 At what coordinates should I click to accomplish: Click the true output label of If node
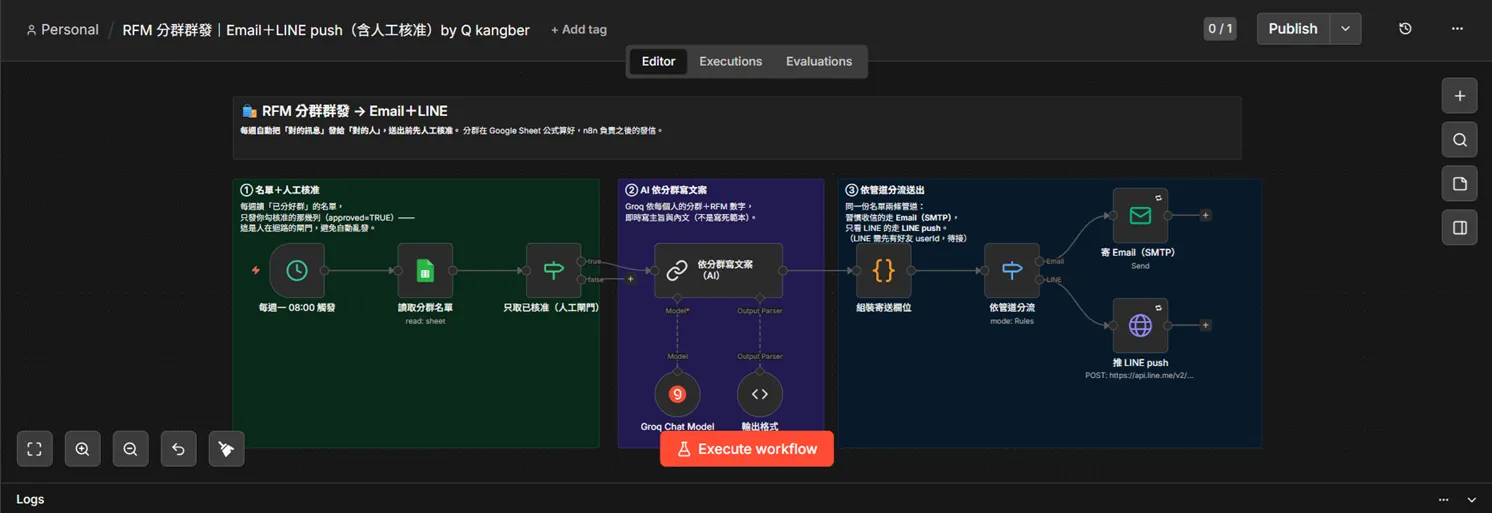(x=595, y=262)
